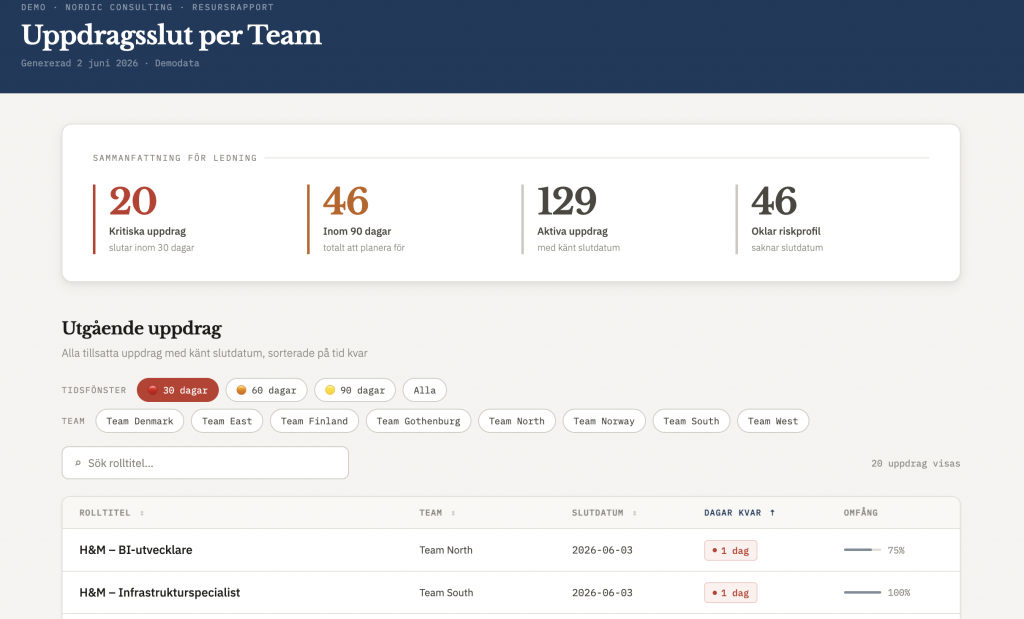Click the Omfång column header

(861, 513)
